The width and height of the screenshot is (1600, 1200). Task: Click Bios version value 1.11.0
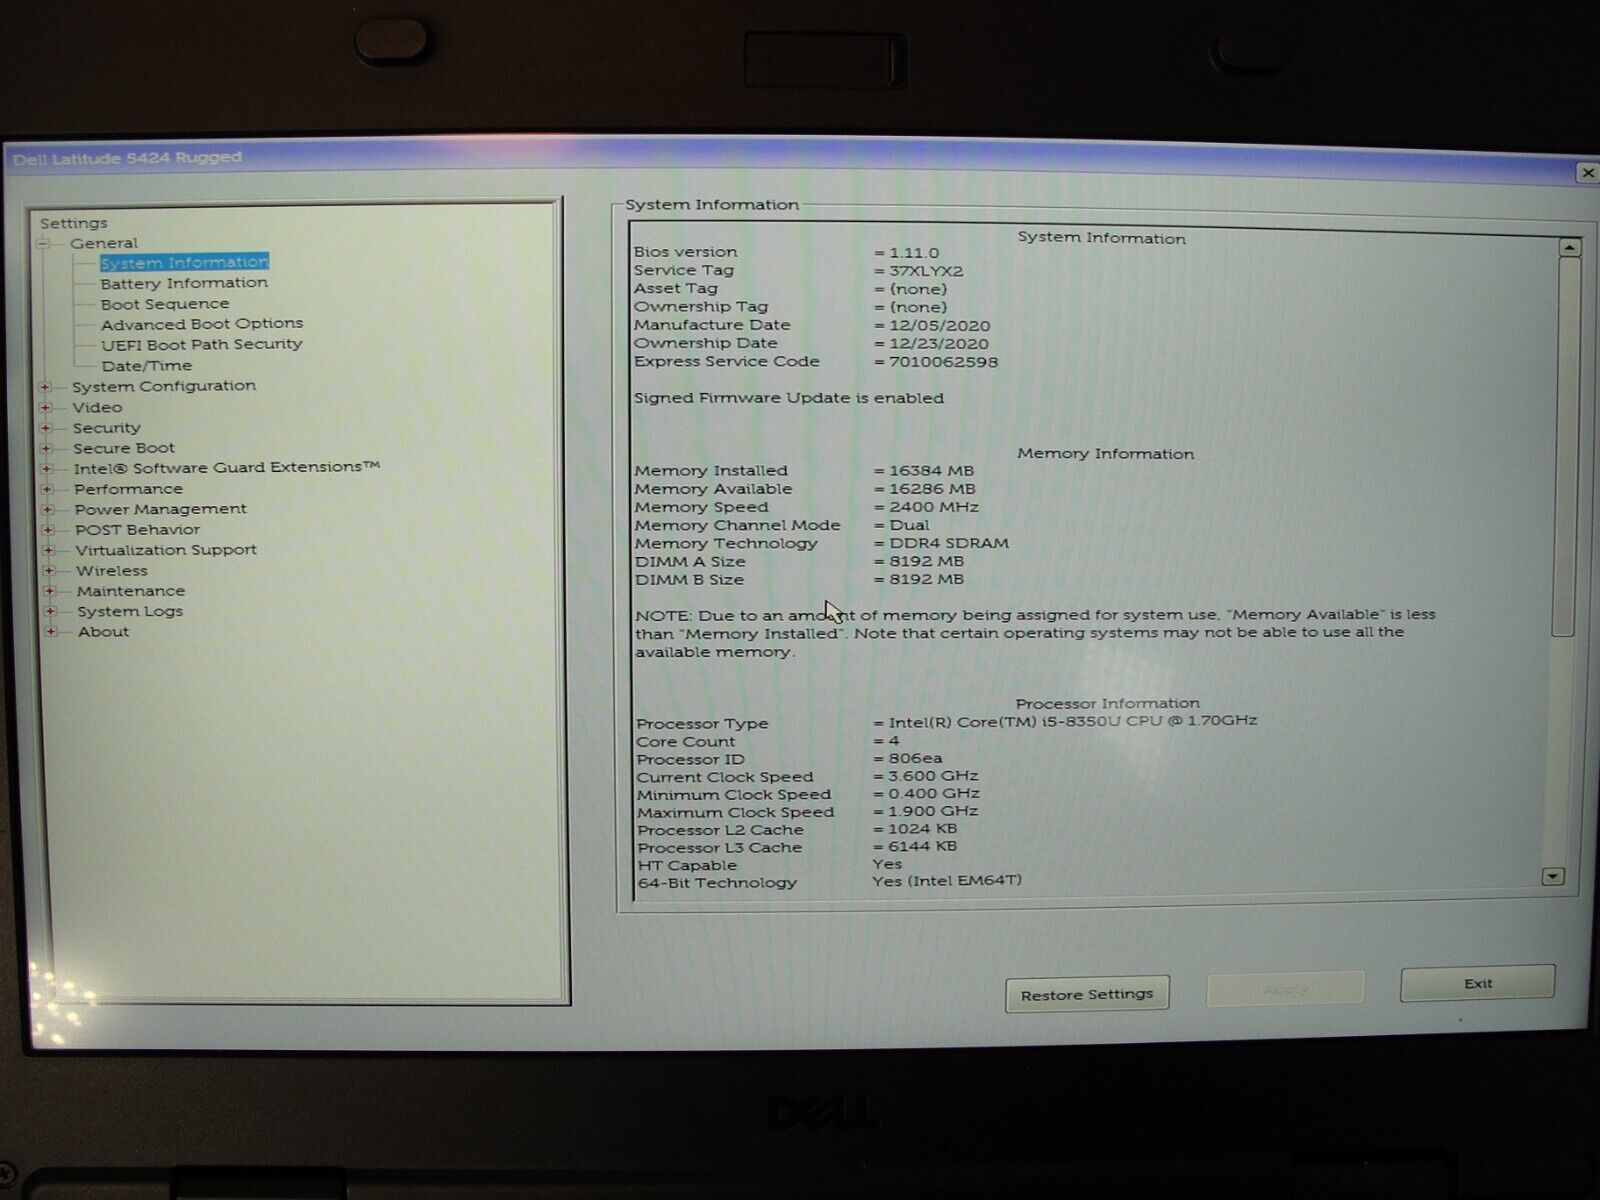[914, 253]
